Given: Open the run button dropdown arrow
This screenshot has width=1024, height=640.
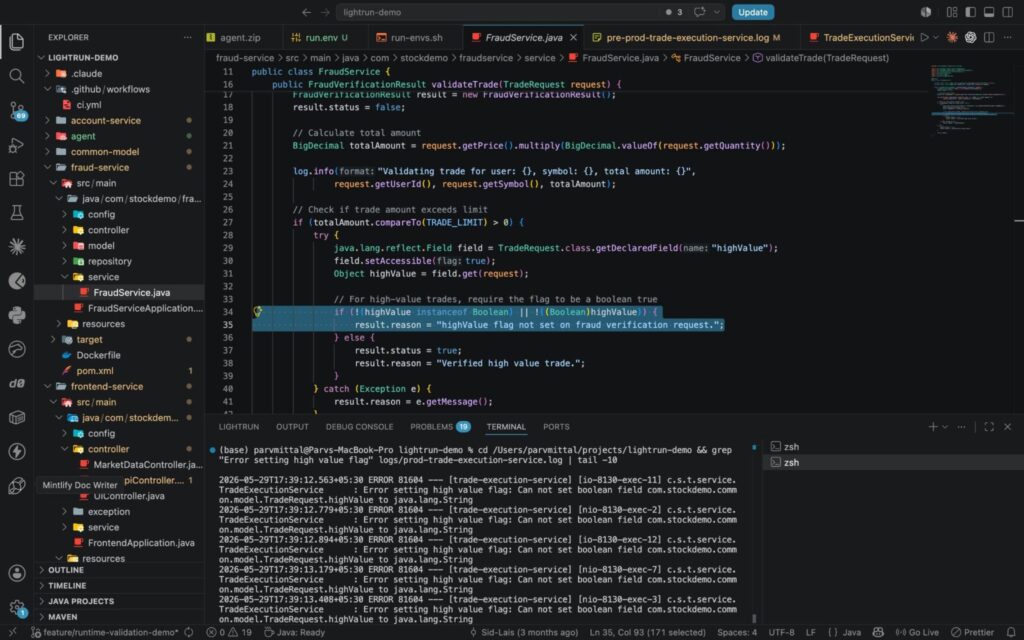Looking at the screenshot, I should click(x=936, y=37).
